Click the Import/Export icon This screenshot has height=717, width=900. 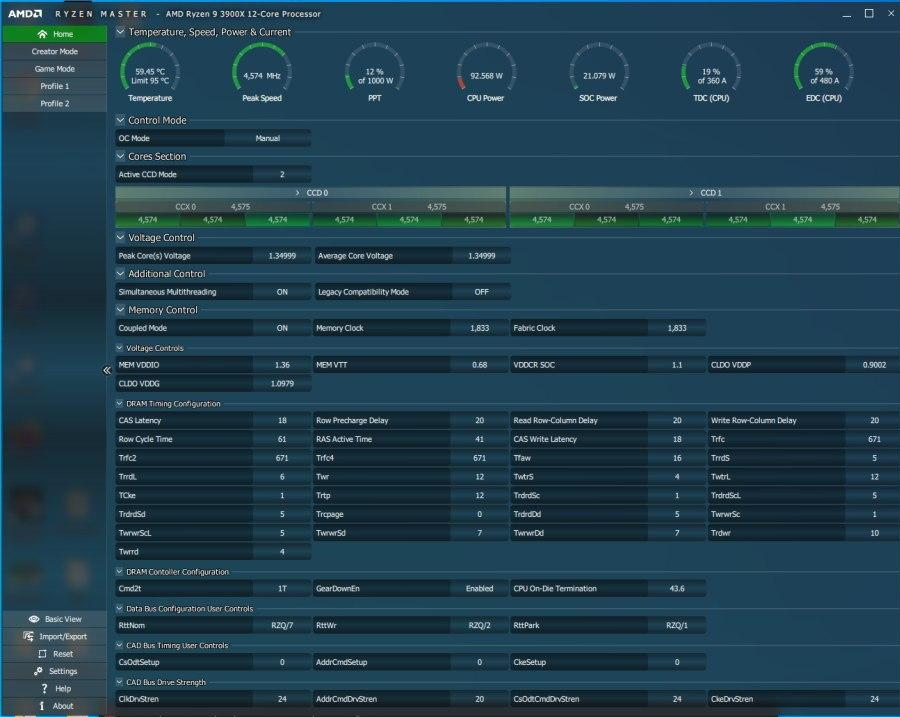(31, 636)
